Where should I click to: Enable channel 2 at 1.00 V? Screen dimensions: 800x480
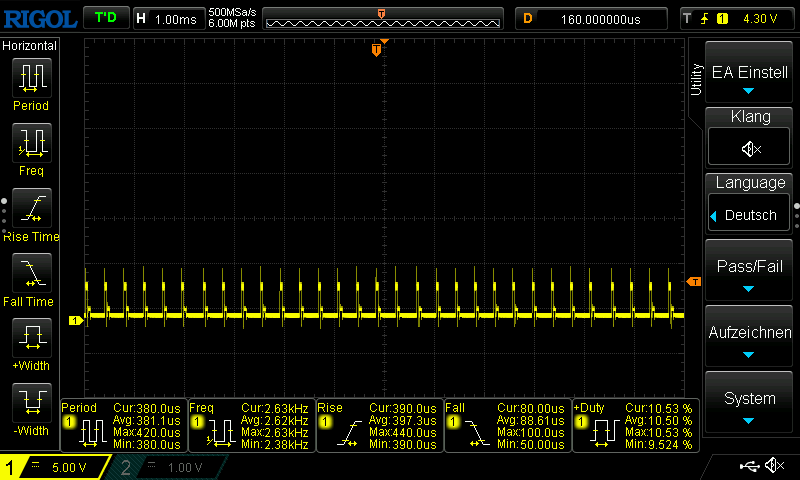pyautogui.click(x=166, y=467)
